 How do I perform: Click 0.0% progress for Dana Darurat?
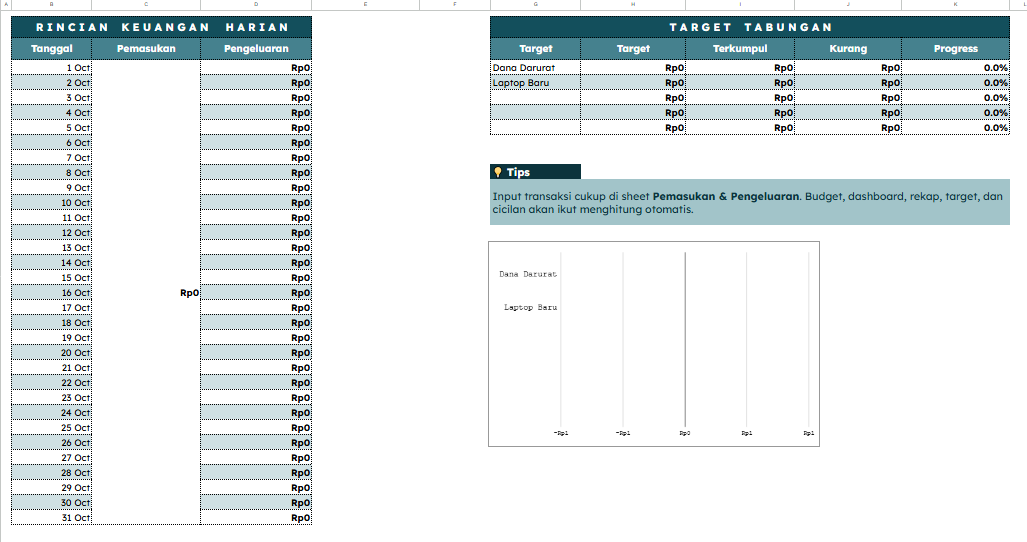click(956, 67)
